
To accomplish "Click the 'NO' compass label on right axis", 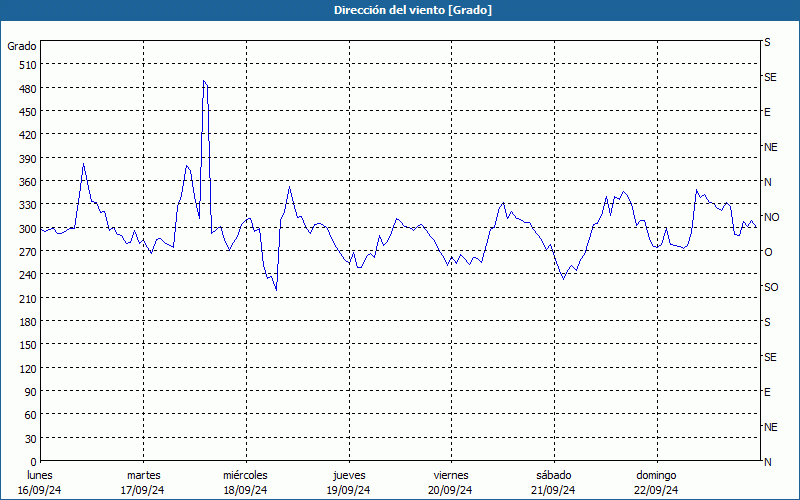I will pos(772,217).
